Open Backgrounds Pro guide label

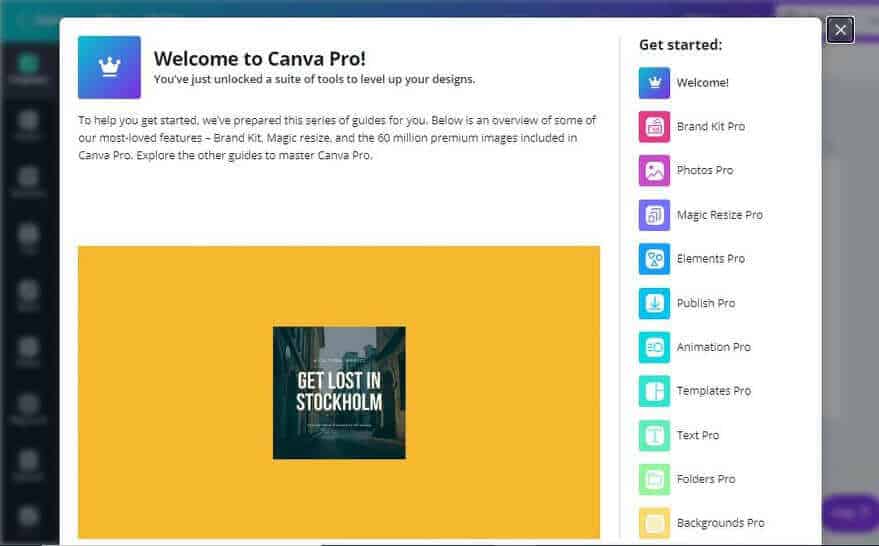(720, 523)
